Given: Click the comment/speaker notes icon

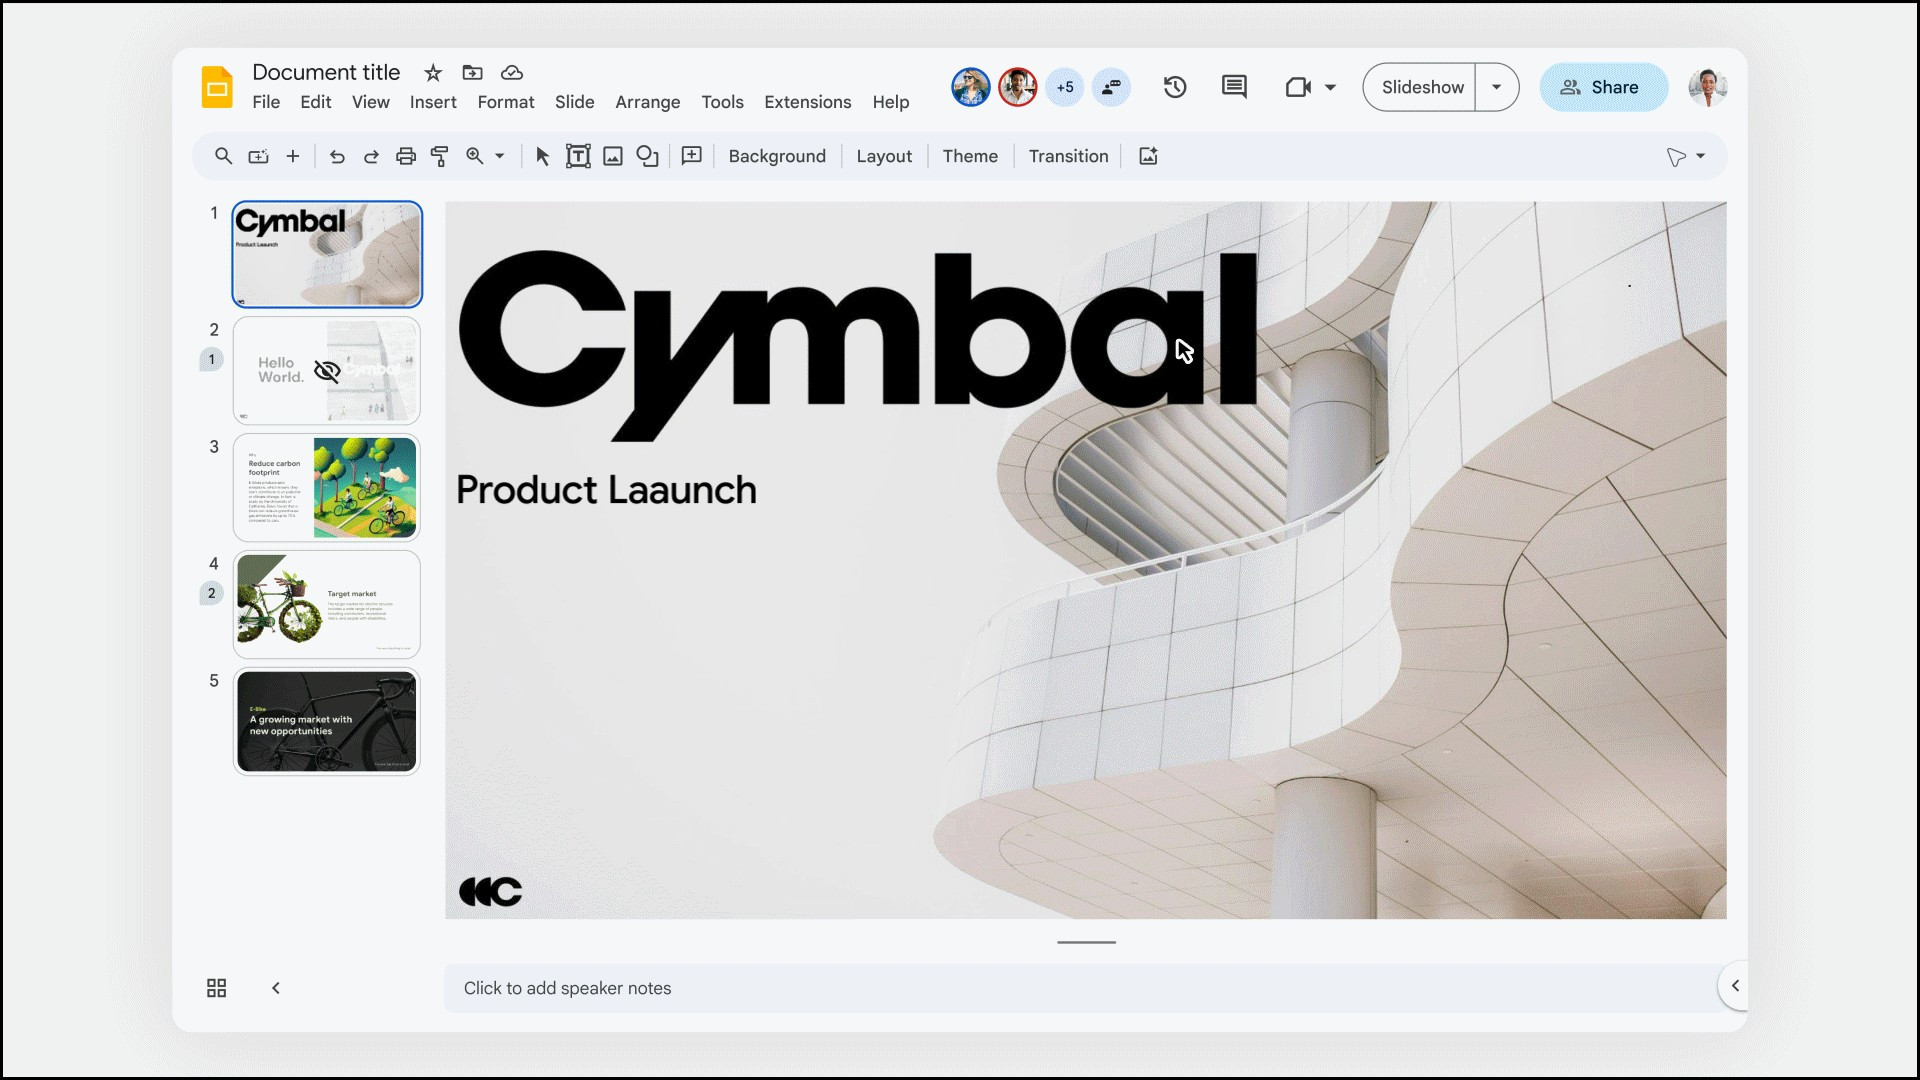Looking at the screenshot, I should (x=1233, y=87).
